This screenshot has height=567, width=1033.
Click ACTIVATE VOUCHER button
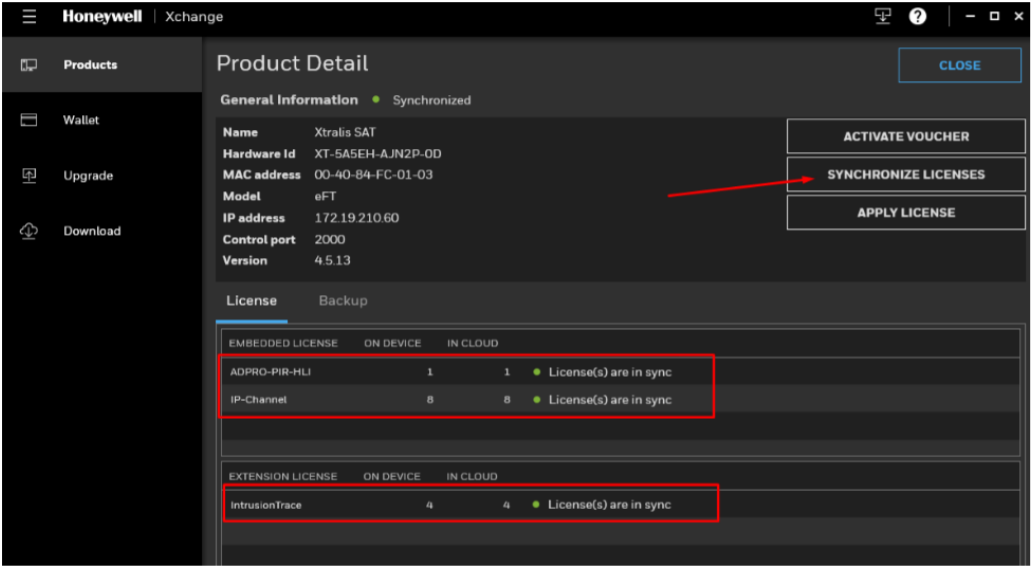point(906,136)
